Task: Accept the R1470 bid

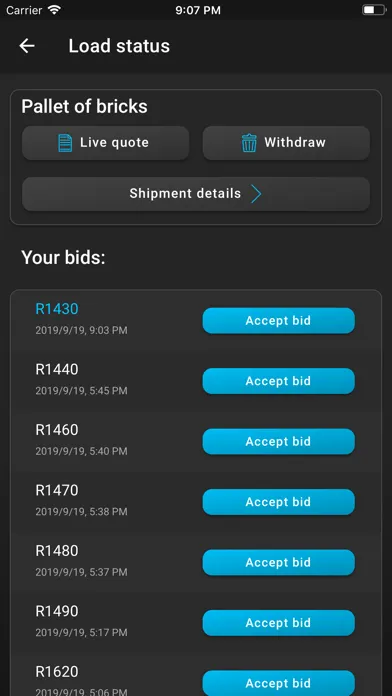Action: point(279,502)
